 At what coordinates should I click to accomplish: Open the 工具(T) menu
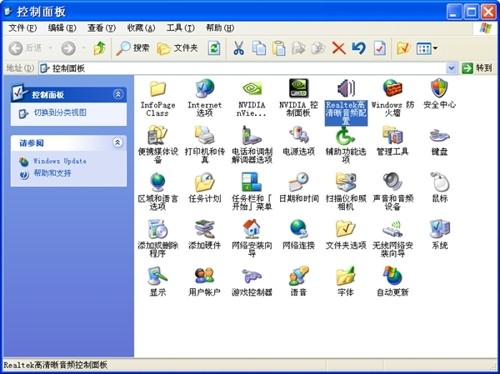click(x=180, y=28)
